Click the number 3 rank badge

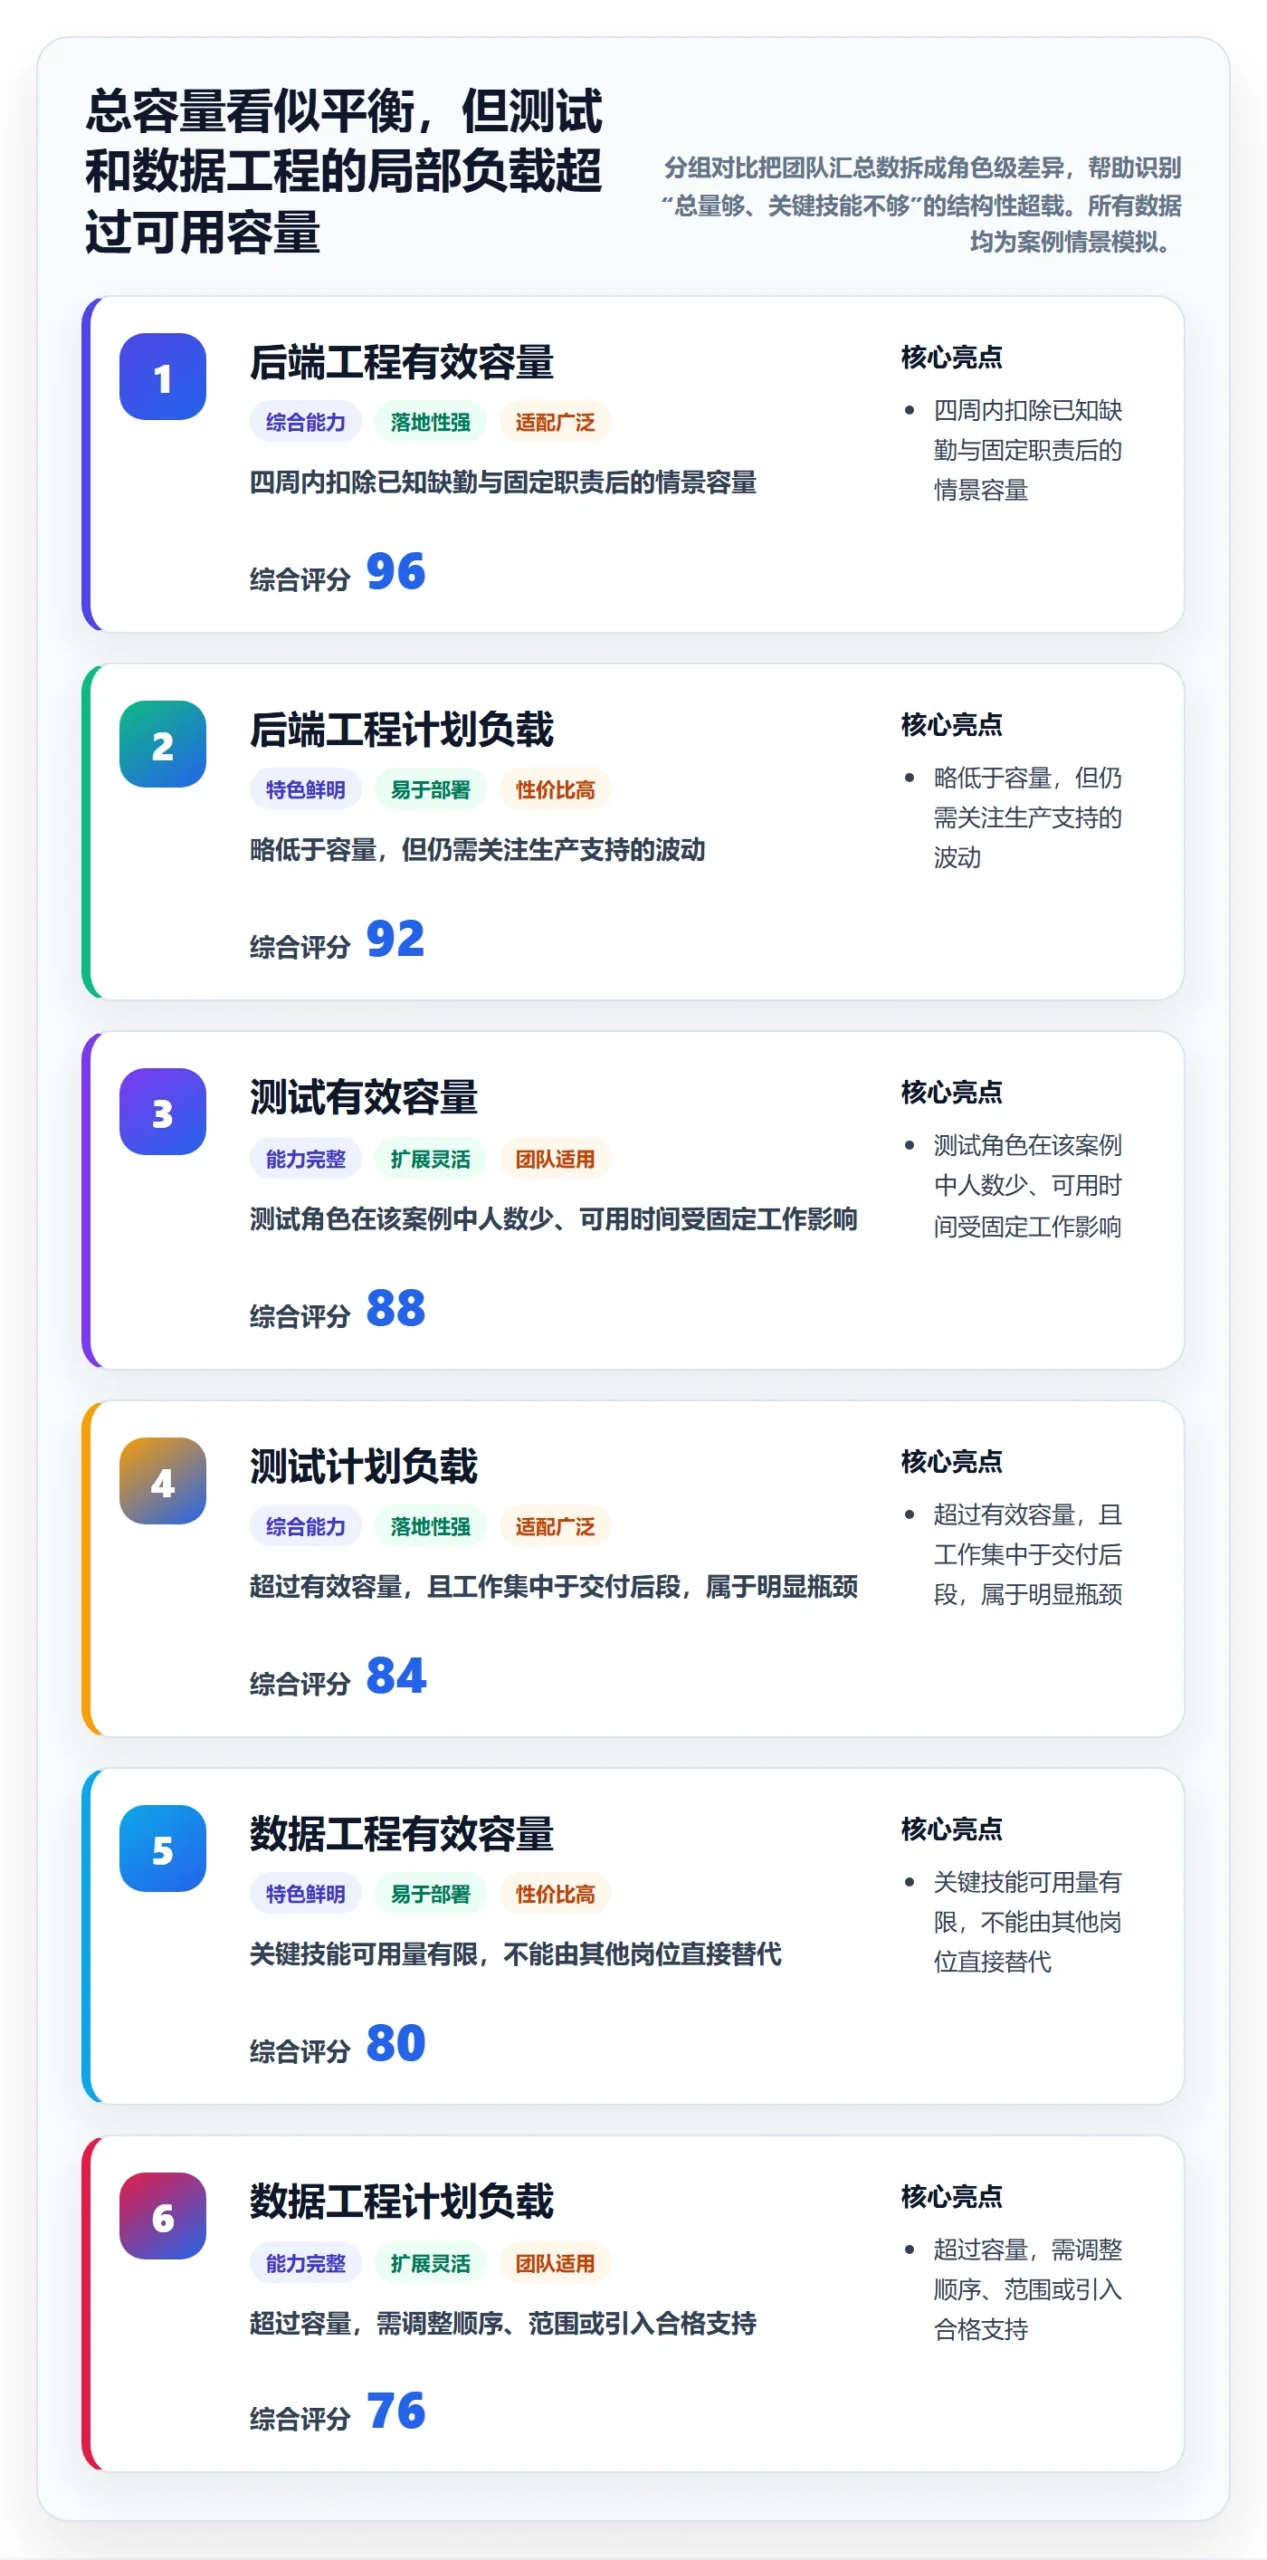coord(162,1112)
